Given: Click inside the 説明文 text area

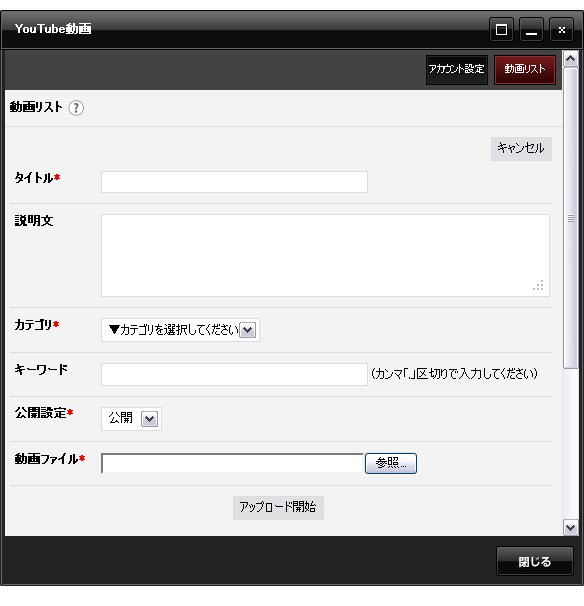Looking at the screenshot, I should click(x=325, y=255).
